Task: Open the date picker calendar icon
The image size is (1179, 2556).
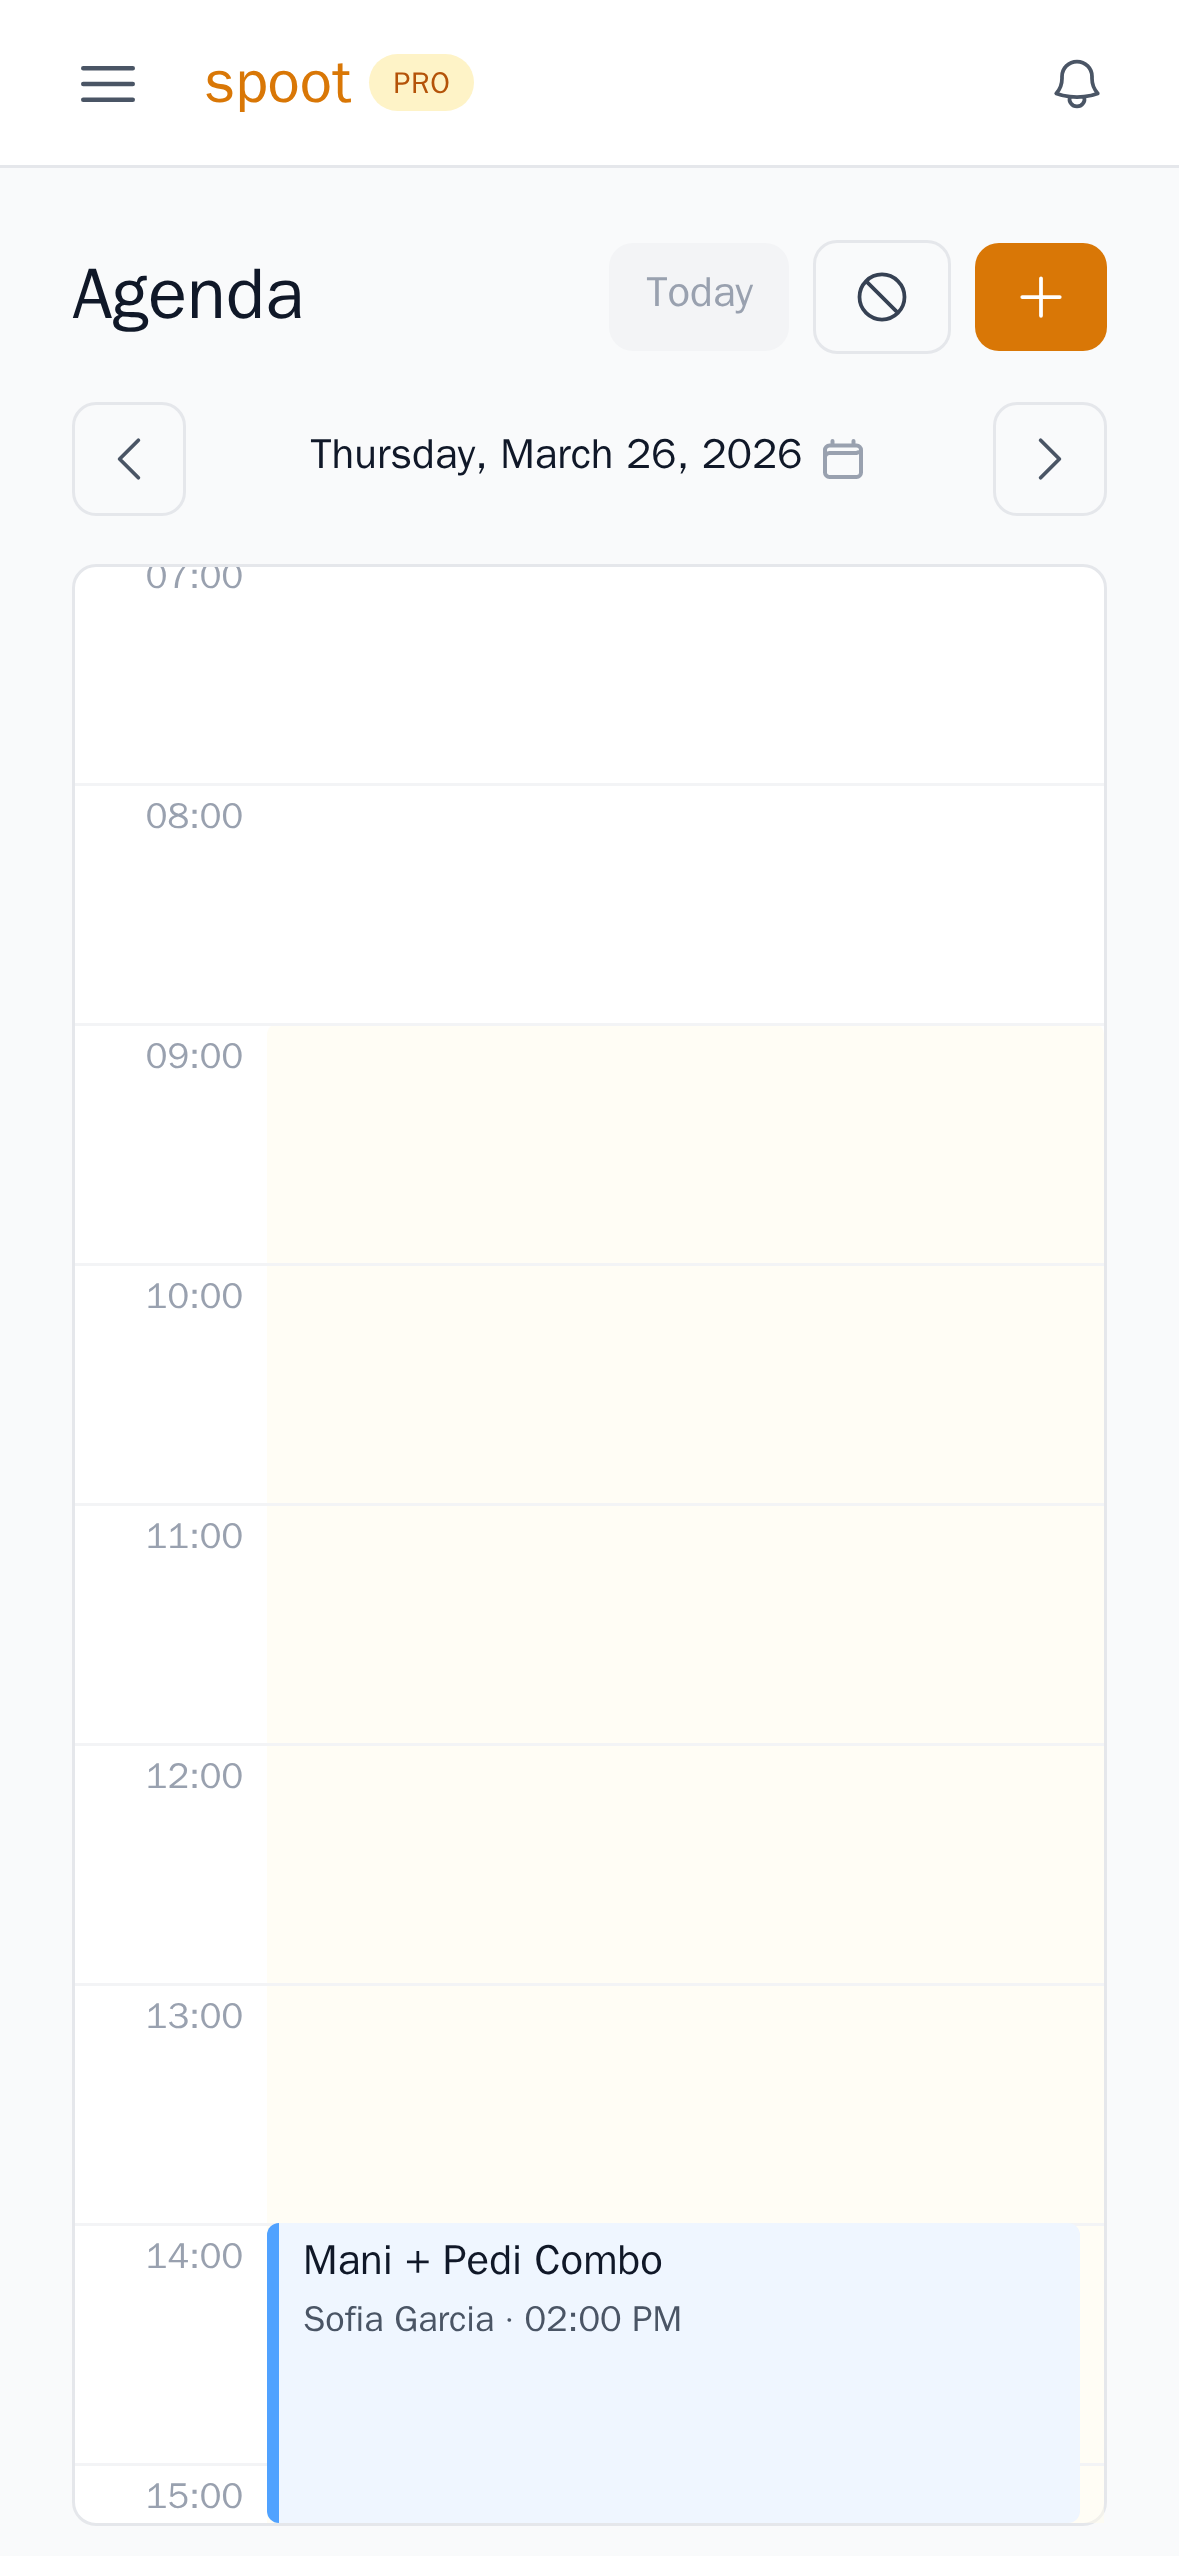Action: coord(843,458)
